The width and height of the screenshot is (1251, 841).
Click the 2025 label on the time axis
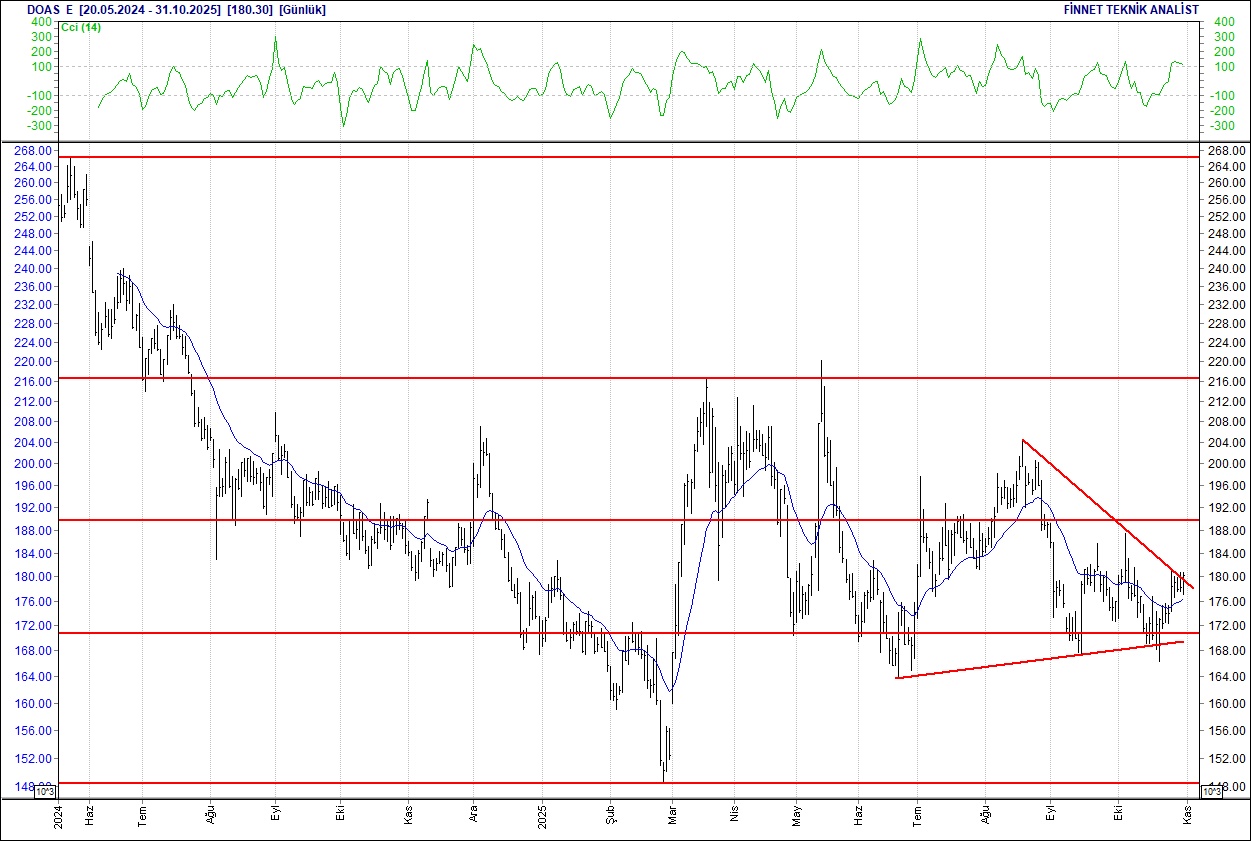click(x=541, y=815)
